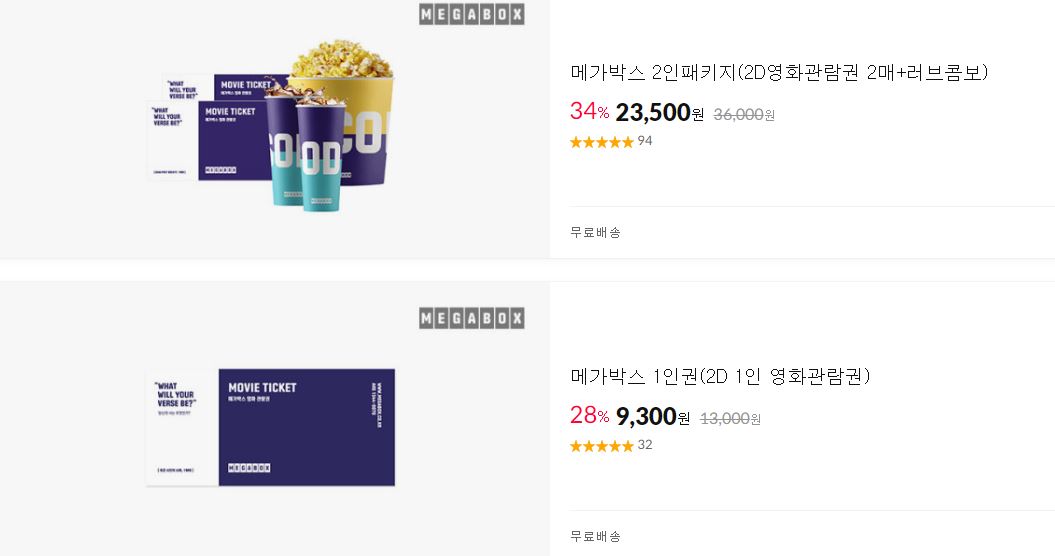Open the 메가박스 1인권 product title
Viewport: 1055px width, 556px height.
pyautogui.click(x=720, y=376)
